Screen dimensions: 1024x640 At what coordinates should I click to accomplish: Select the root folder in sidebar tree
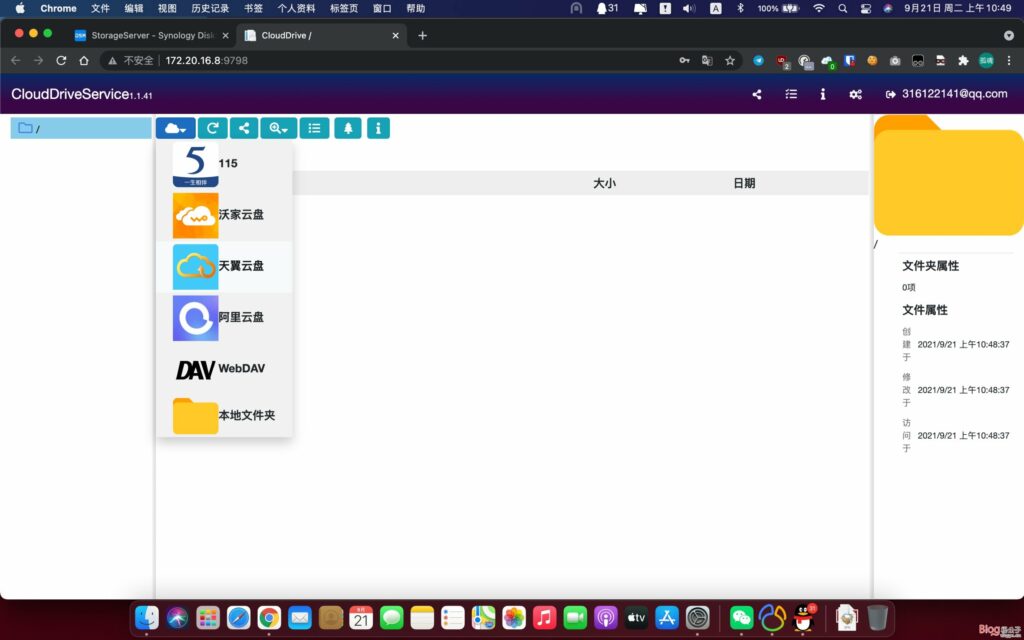coord(81,128)
